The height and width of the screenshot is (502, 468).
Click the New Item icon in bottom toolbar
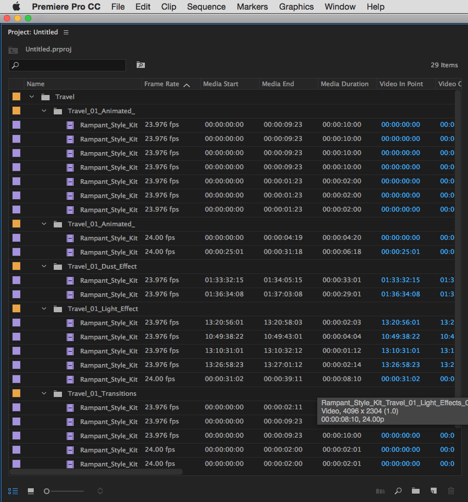[433, 491]
